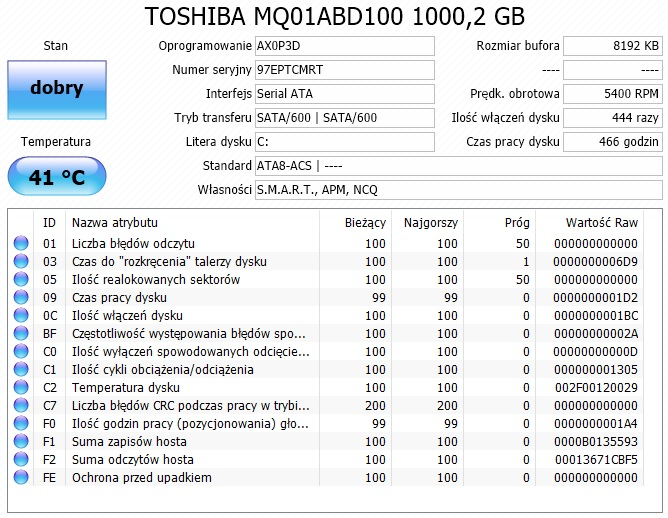Click status orb for attribute FE
Screen dimensions: 668x518
(21, 477)
